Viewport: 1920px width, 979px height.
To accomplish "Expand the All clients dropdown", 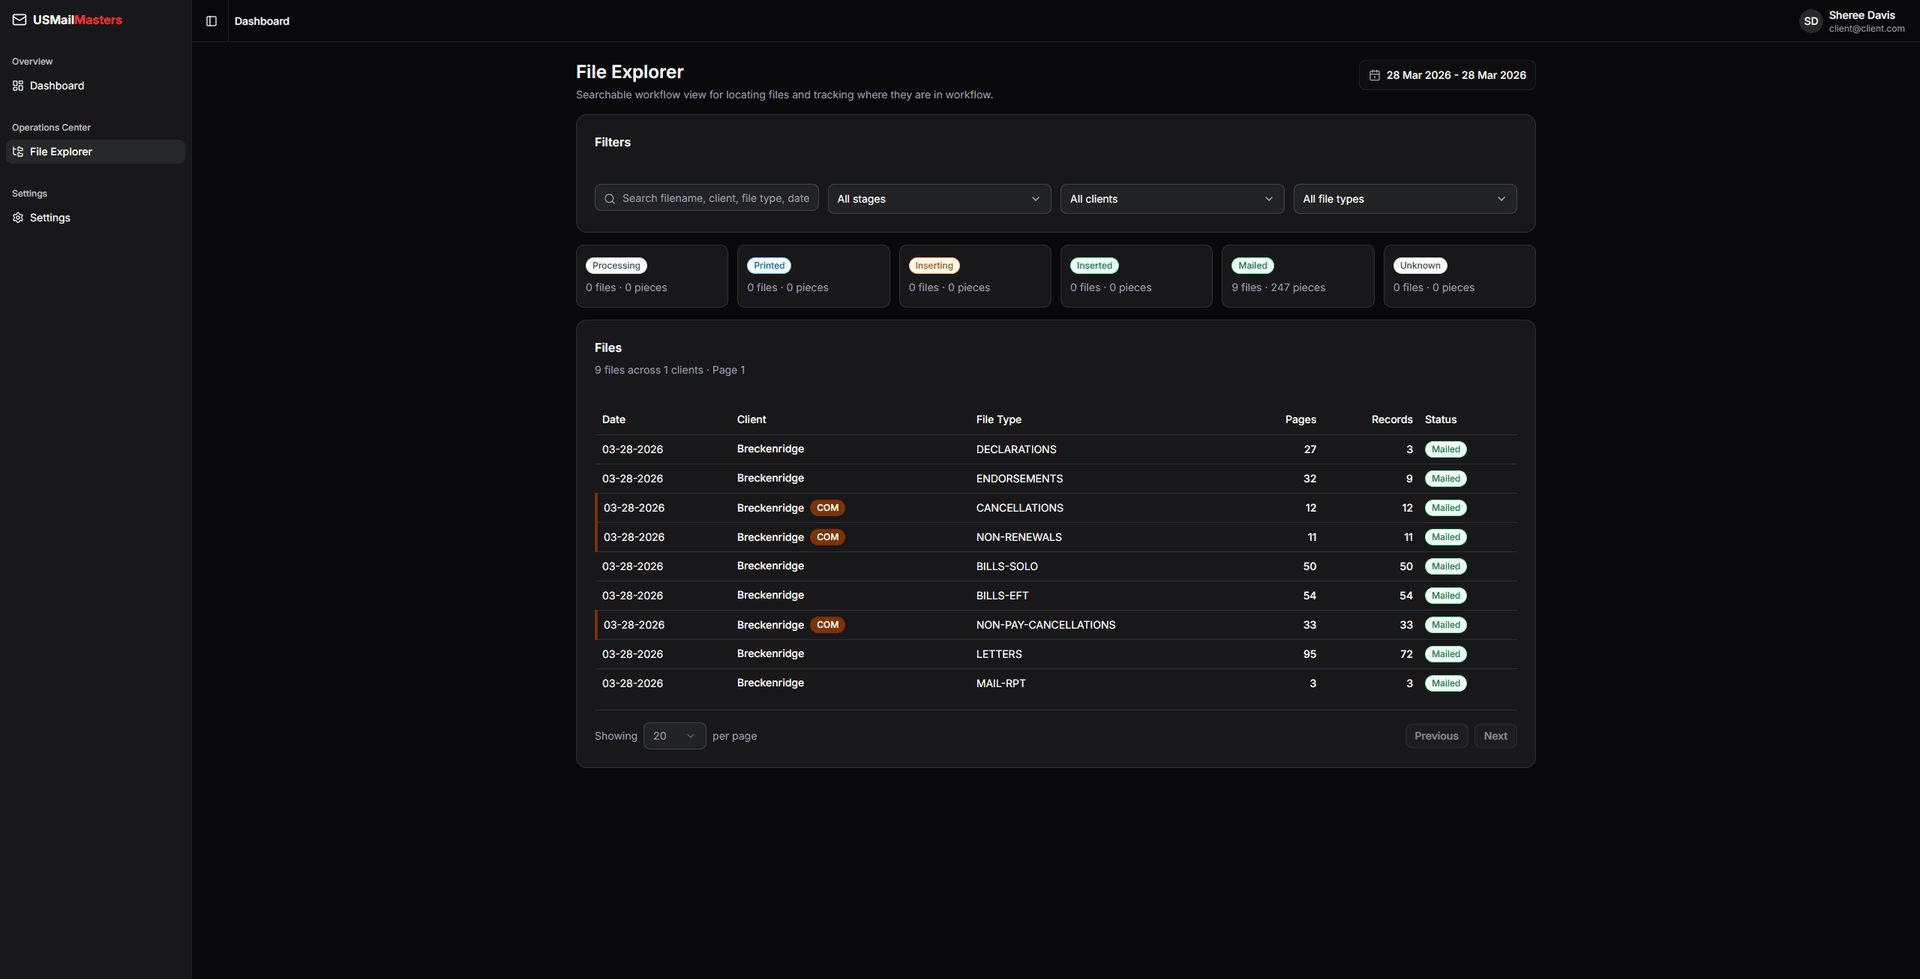I will pyautogui.click(x=1171, y=198).
